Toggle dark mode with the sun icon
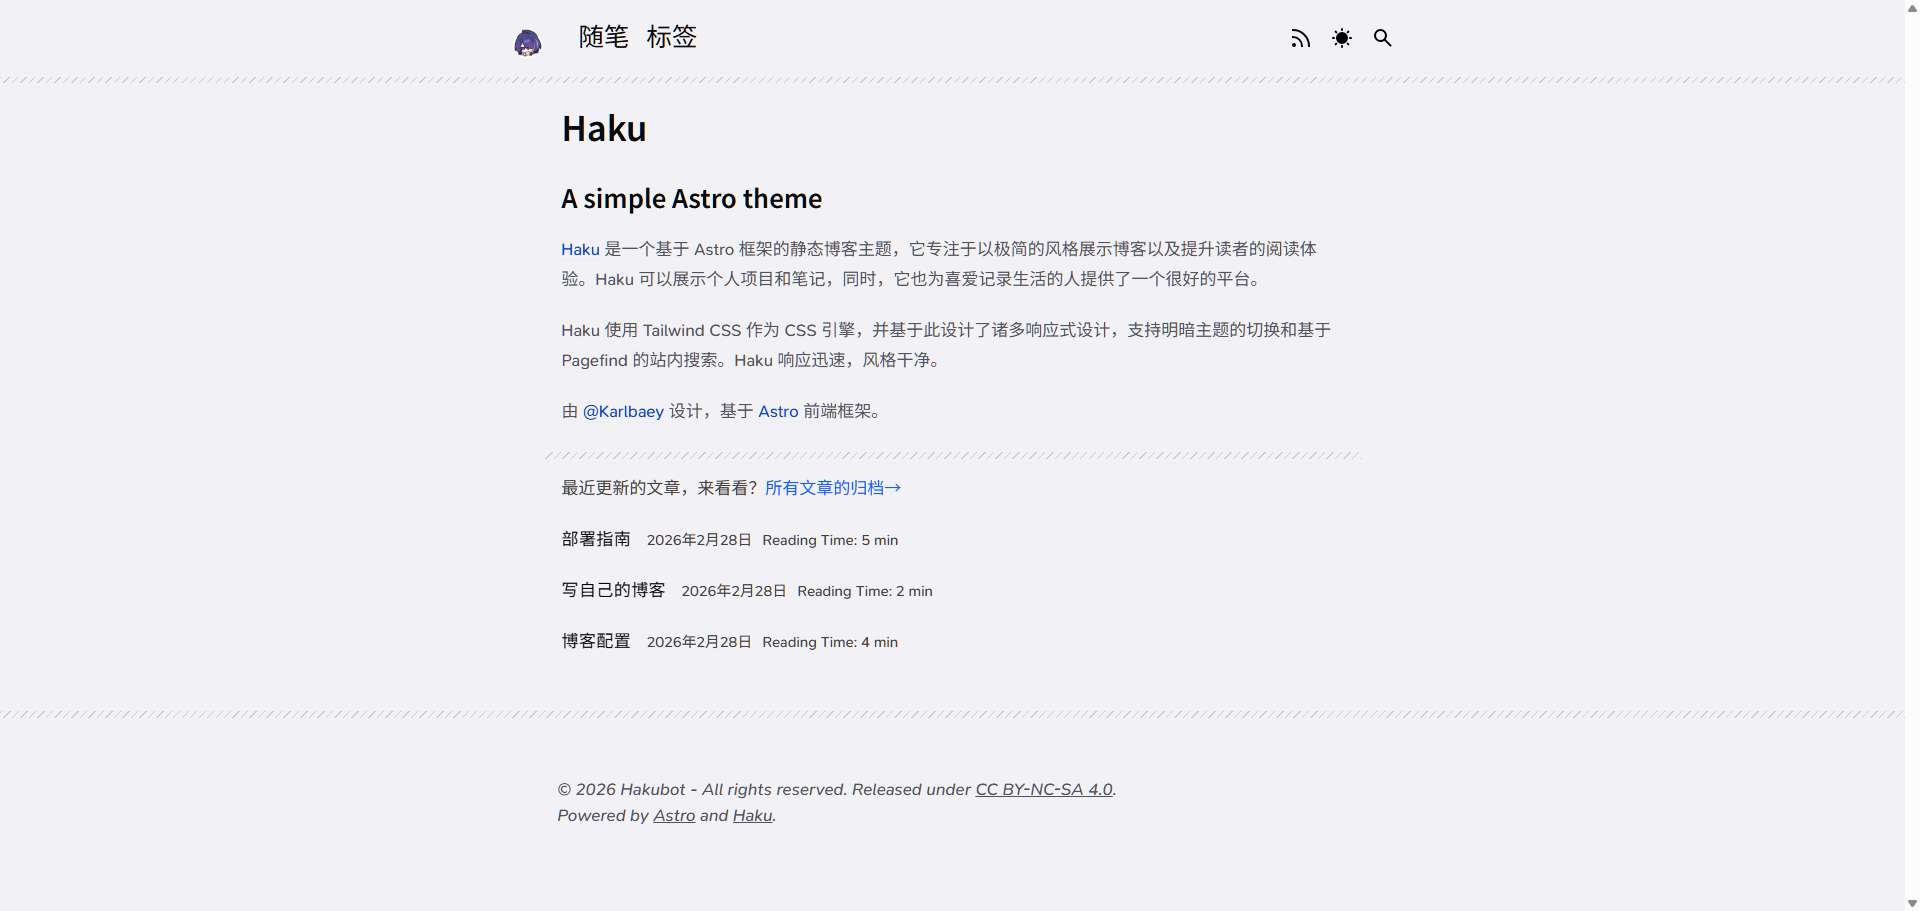Image resolution: width=1920 pixels, height=911 pixels. [1341, 38]
